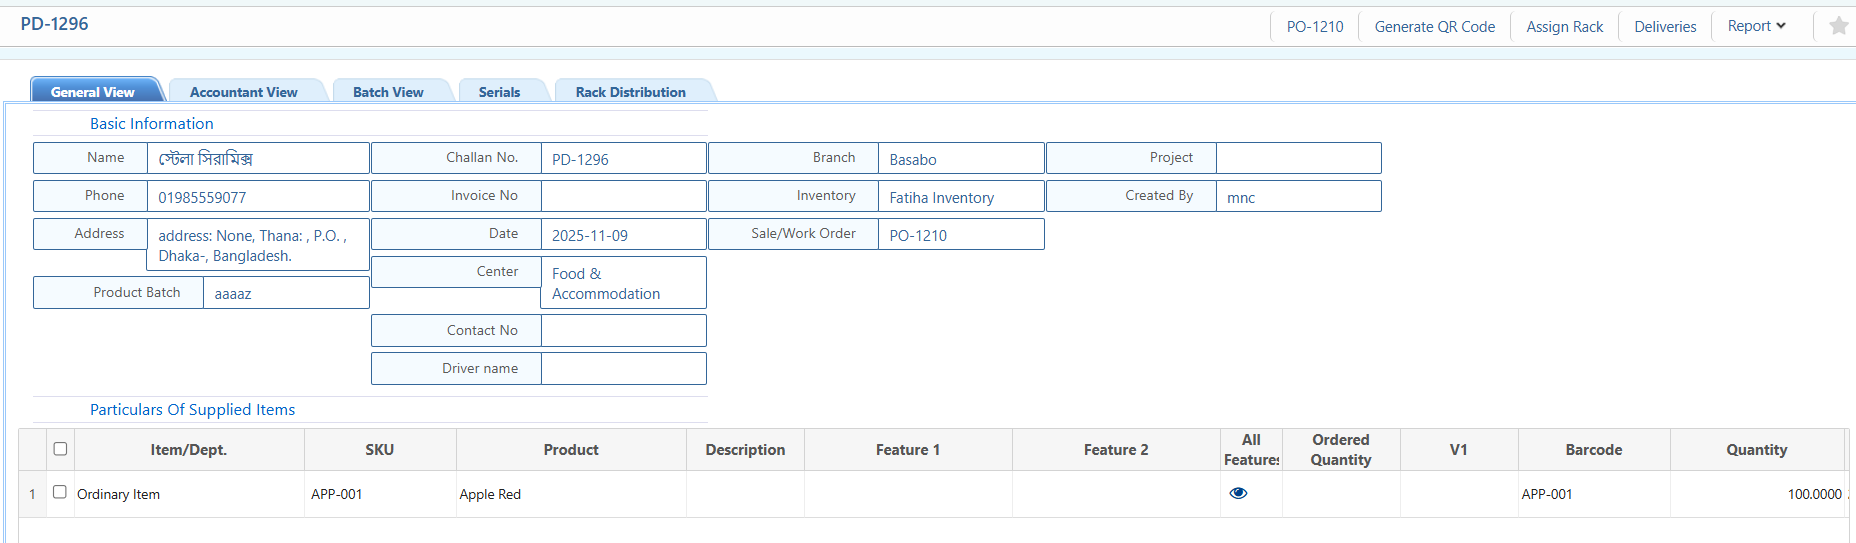Click the Barcode column header
The height and width of the screenshot is (543, 1856).
point(1594,450)
